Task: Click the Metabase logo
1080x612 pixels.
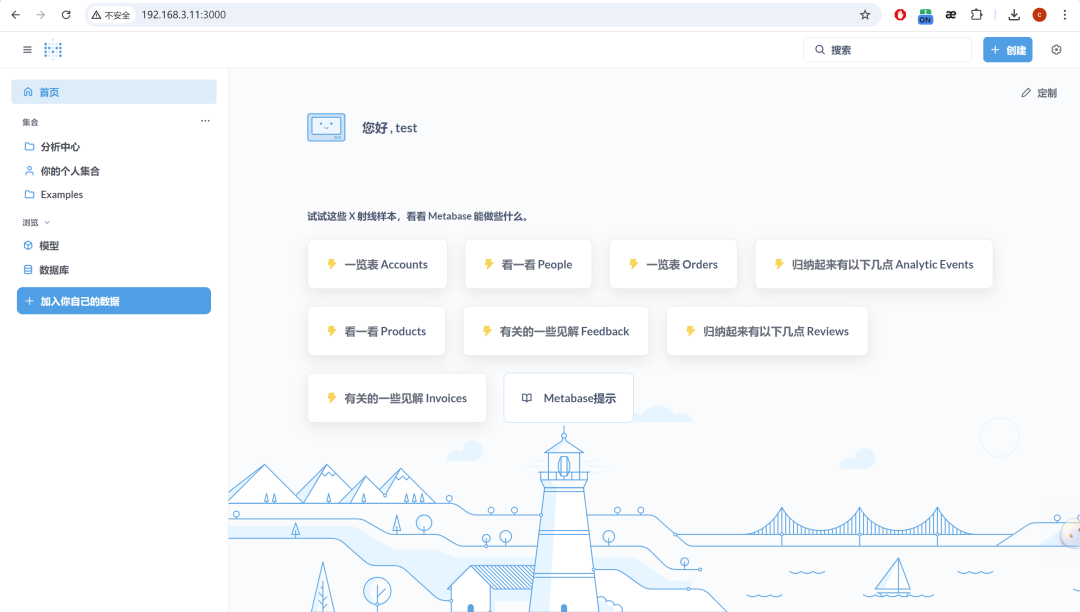Action: [x=53, y=50]
